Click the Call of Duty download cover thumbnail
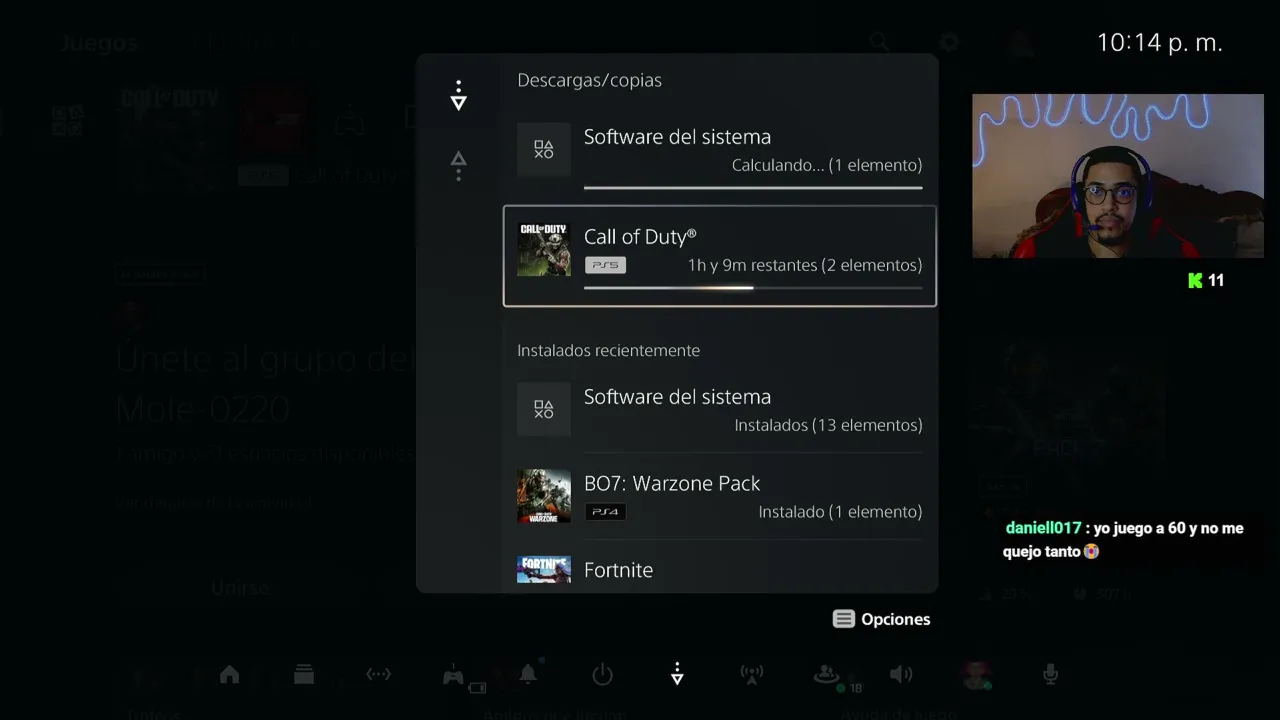The width and height of the screenshot is (1280, 720). click(x=544, y=249)
